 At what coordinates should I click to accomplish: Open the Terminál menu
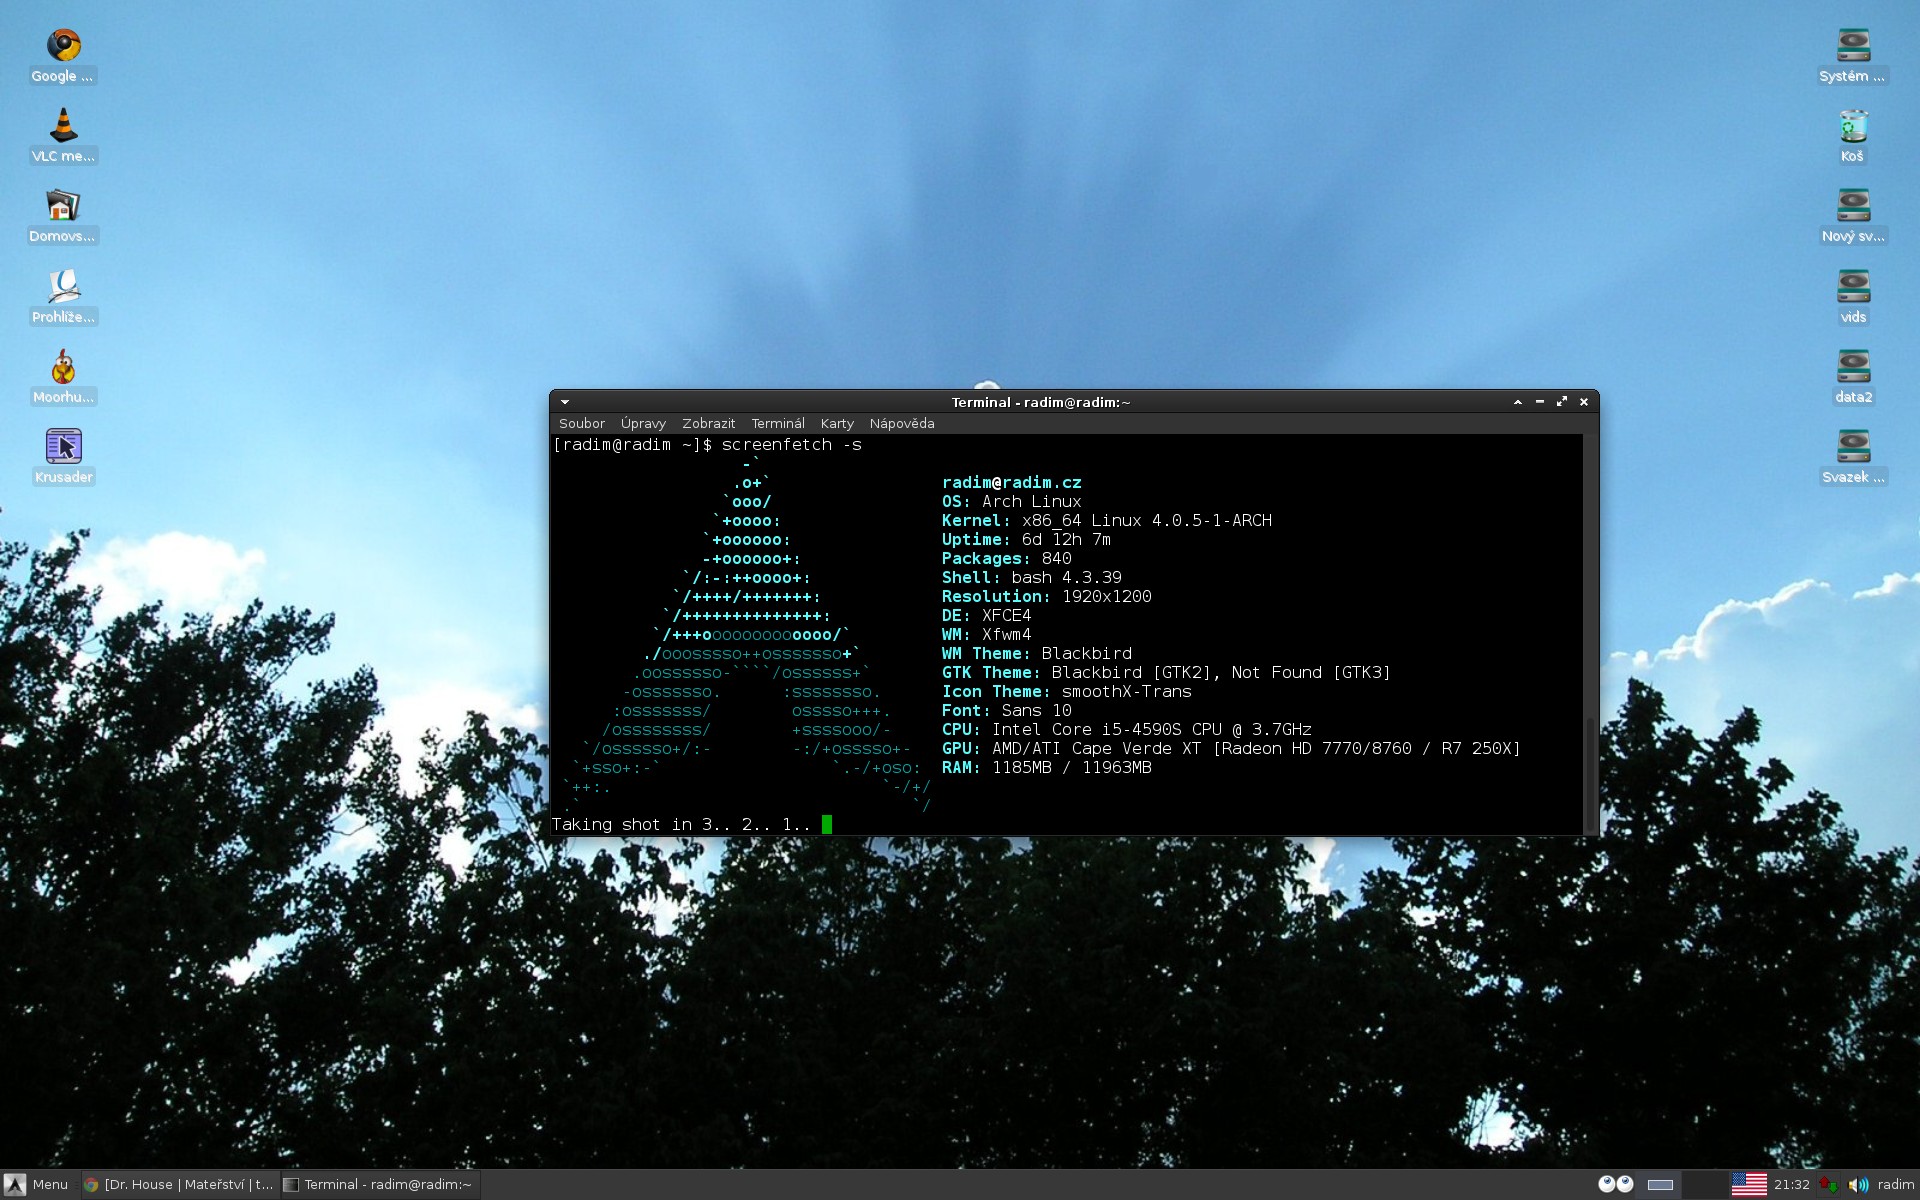(x=778, y=423)
